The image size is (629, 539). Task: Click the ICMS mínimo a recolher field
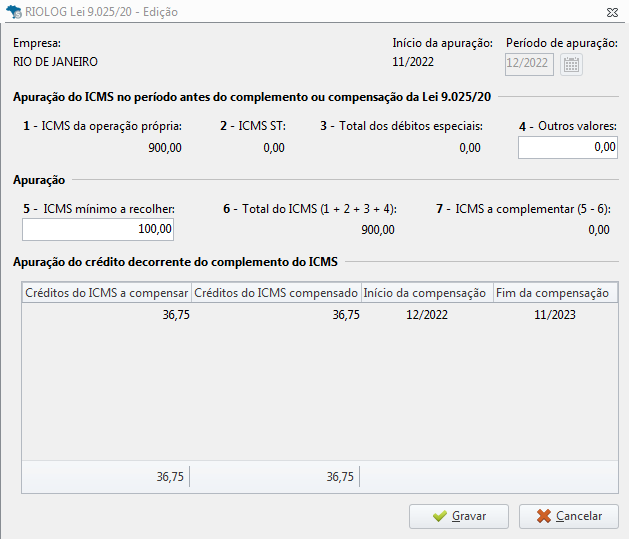point(98,229)
